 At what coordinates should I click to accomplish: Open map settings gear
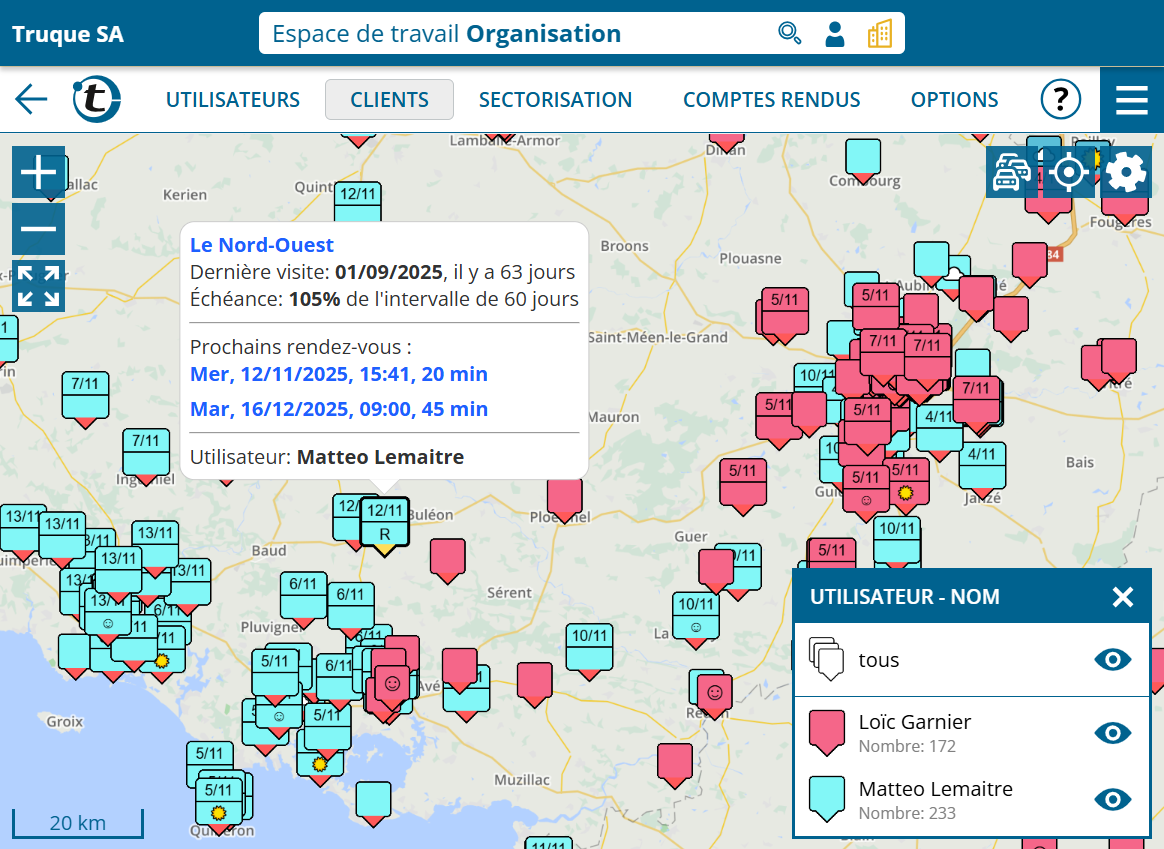[x=1126, y=172]
